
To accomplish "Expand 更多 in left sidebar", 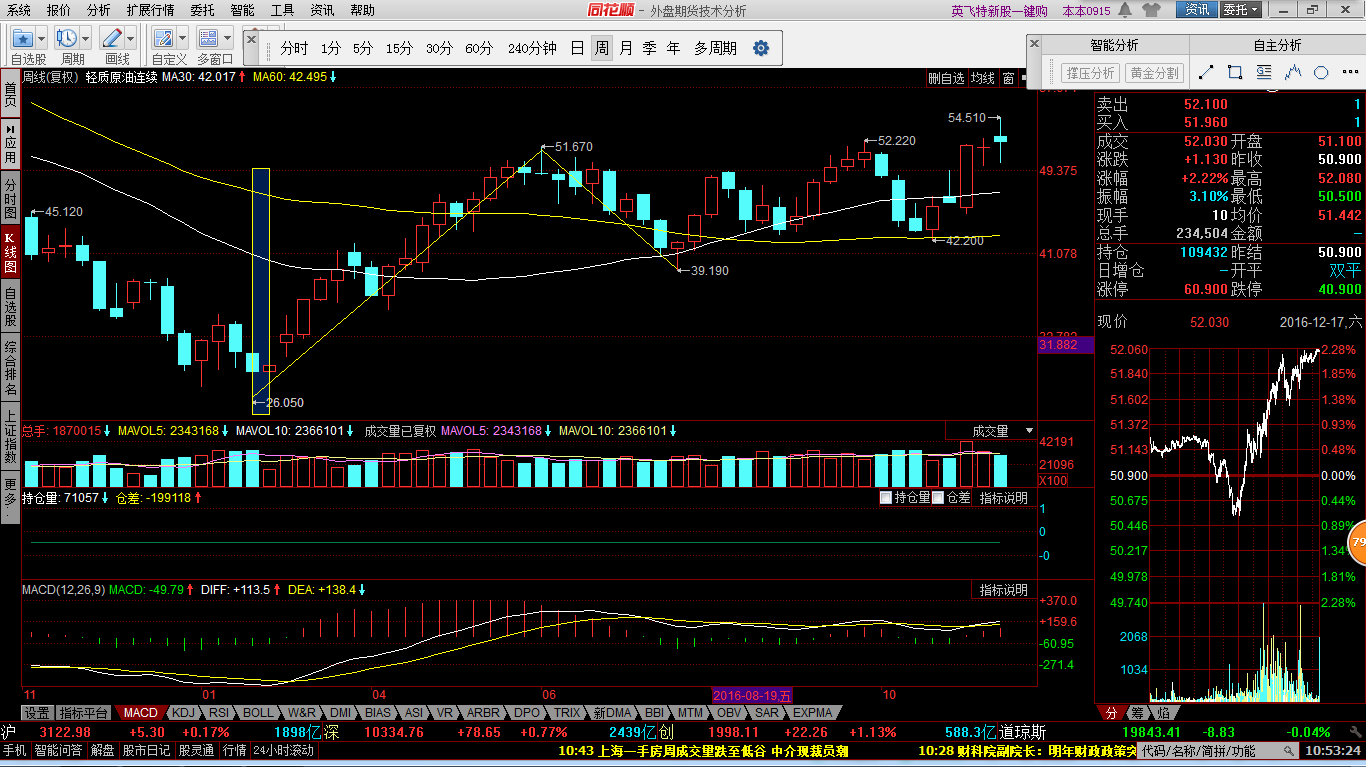I will (x=10, y=497).
